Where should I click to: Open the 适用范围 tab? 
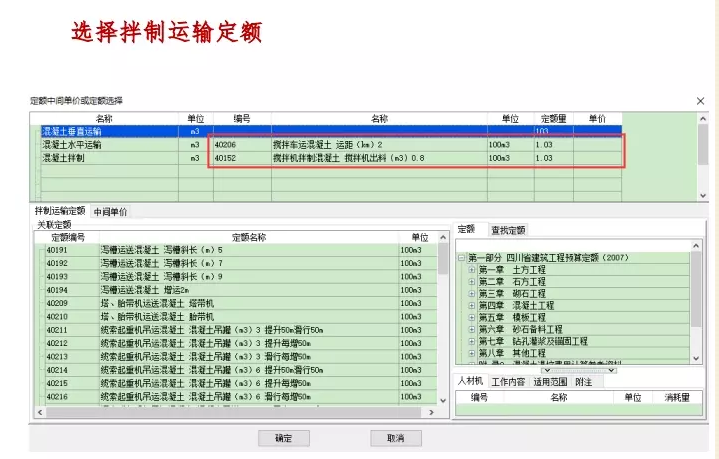[x=549, y=381]
